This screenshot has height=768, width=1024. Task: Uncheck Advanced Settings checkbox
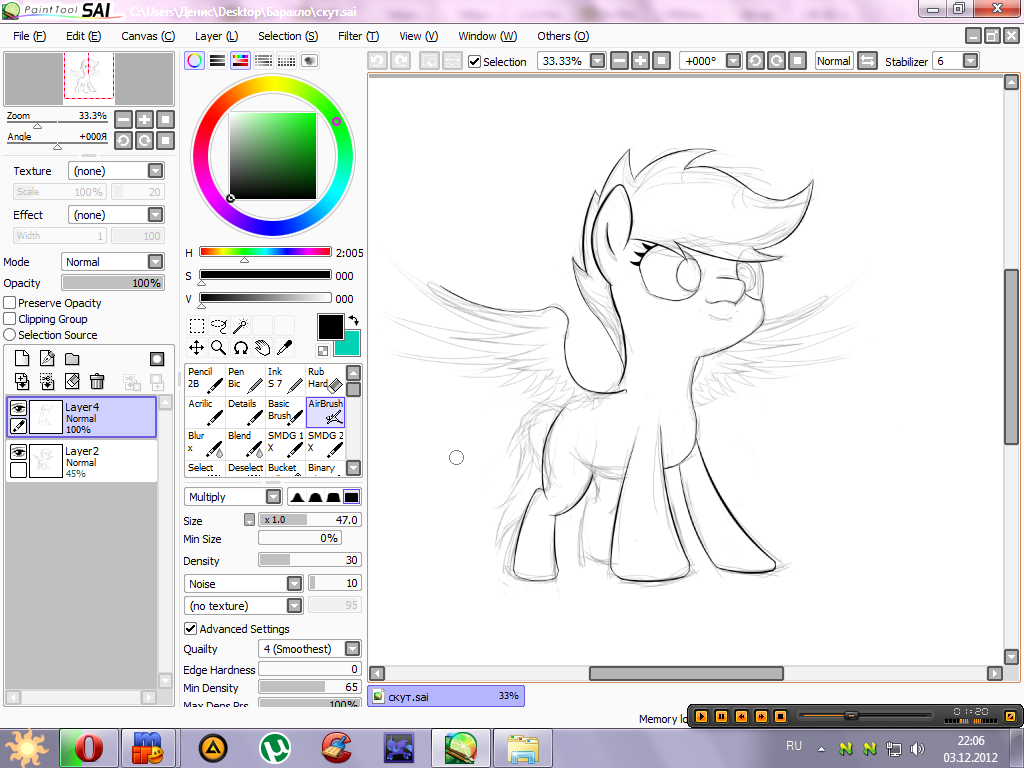coord(191,628)
